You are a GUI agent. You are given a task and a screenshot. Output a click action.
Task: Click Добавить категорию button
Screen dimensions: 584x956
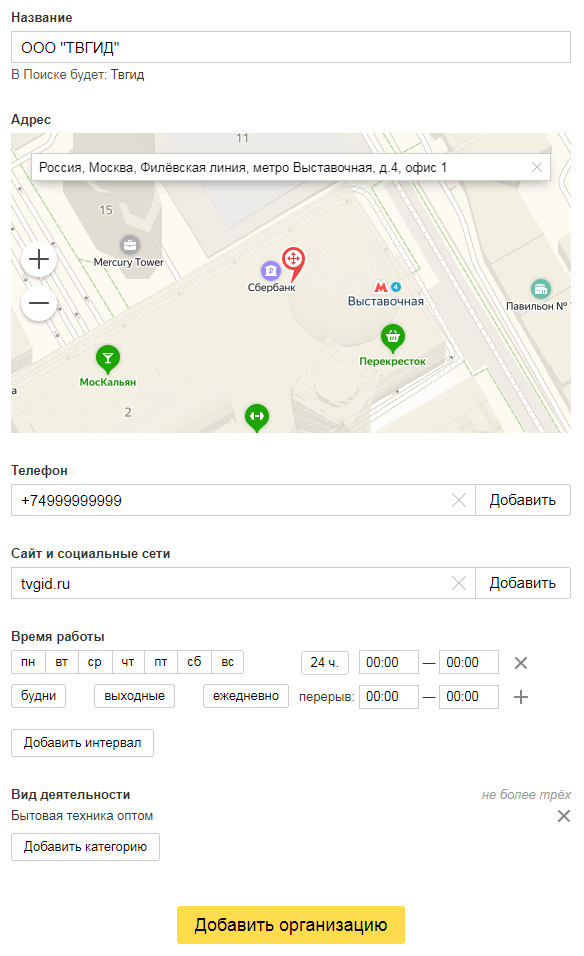tap(85, 847)
